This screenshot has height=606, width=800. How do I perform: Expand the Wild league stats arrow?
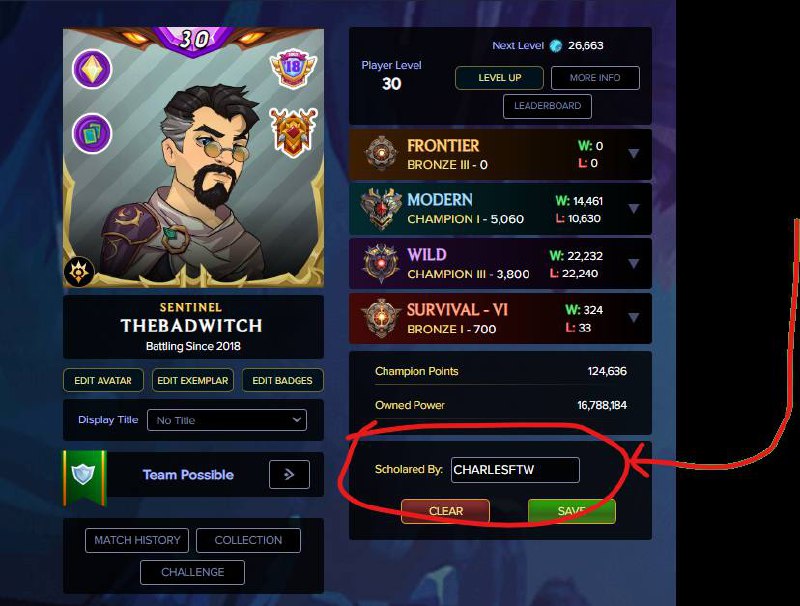click(634, 264)
